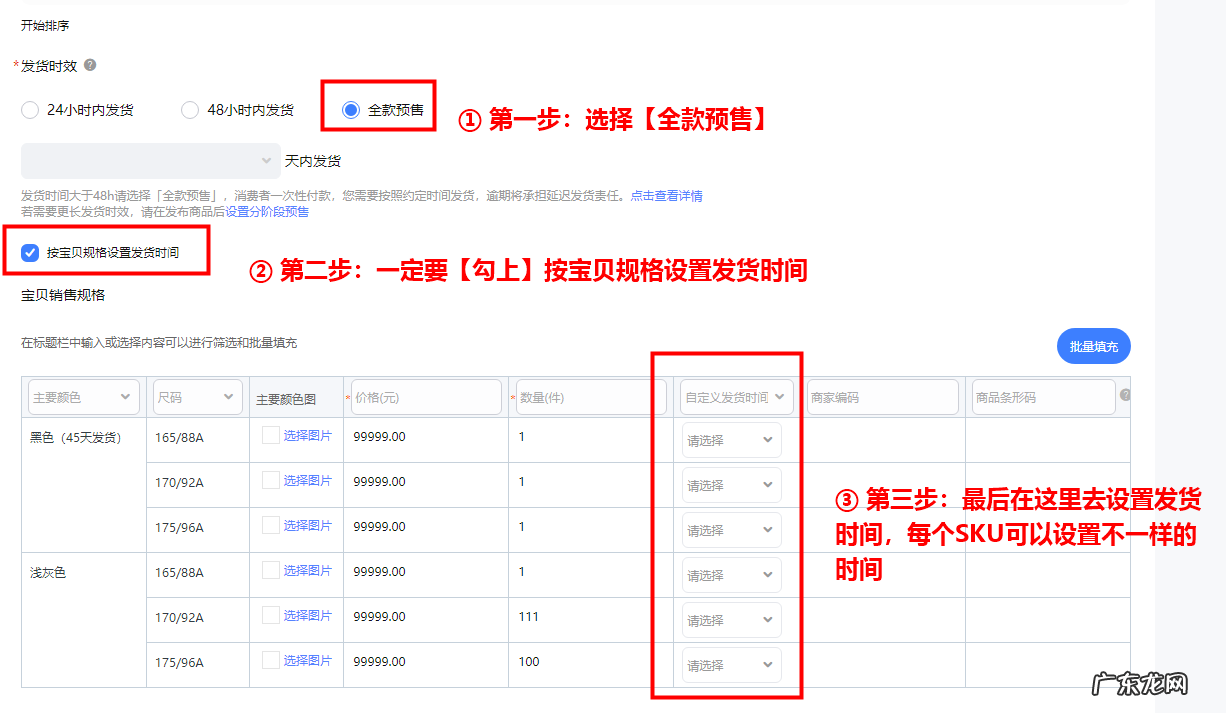Click the help icon beside 发货时效 label
The height and width of the screenshot is (713, 1226).
click(x=91, y=66)
